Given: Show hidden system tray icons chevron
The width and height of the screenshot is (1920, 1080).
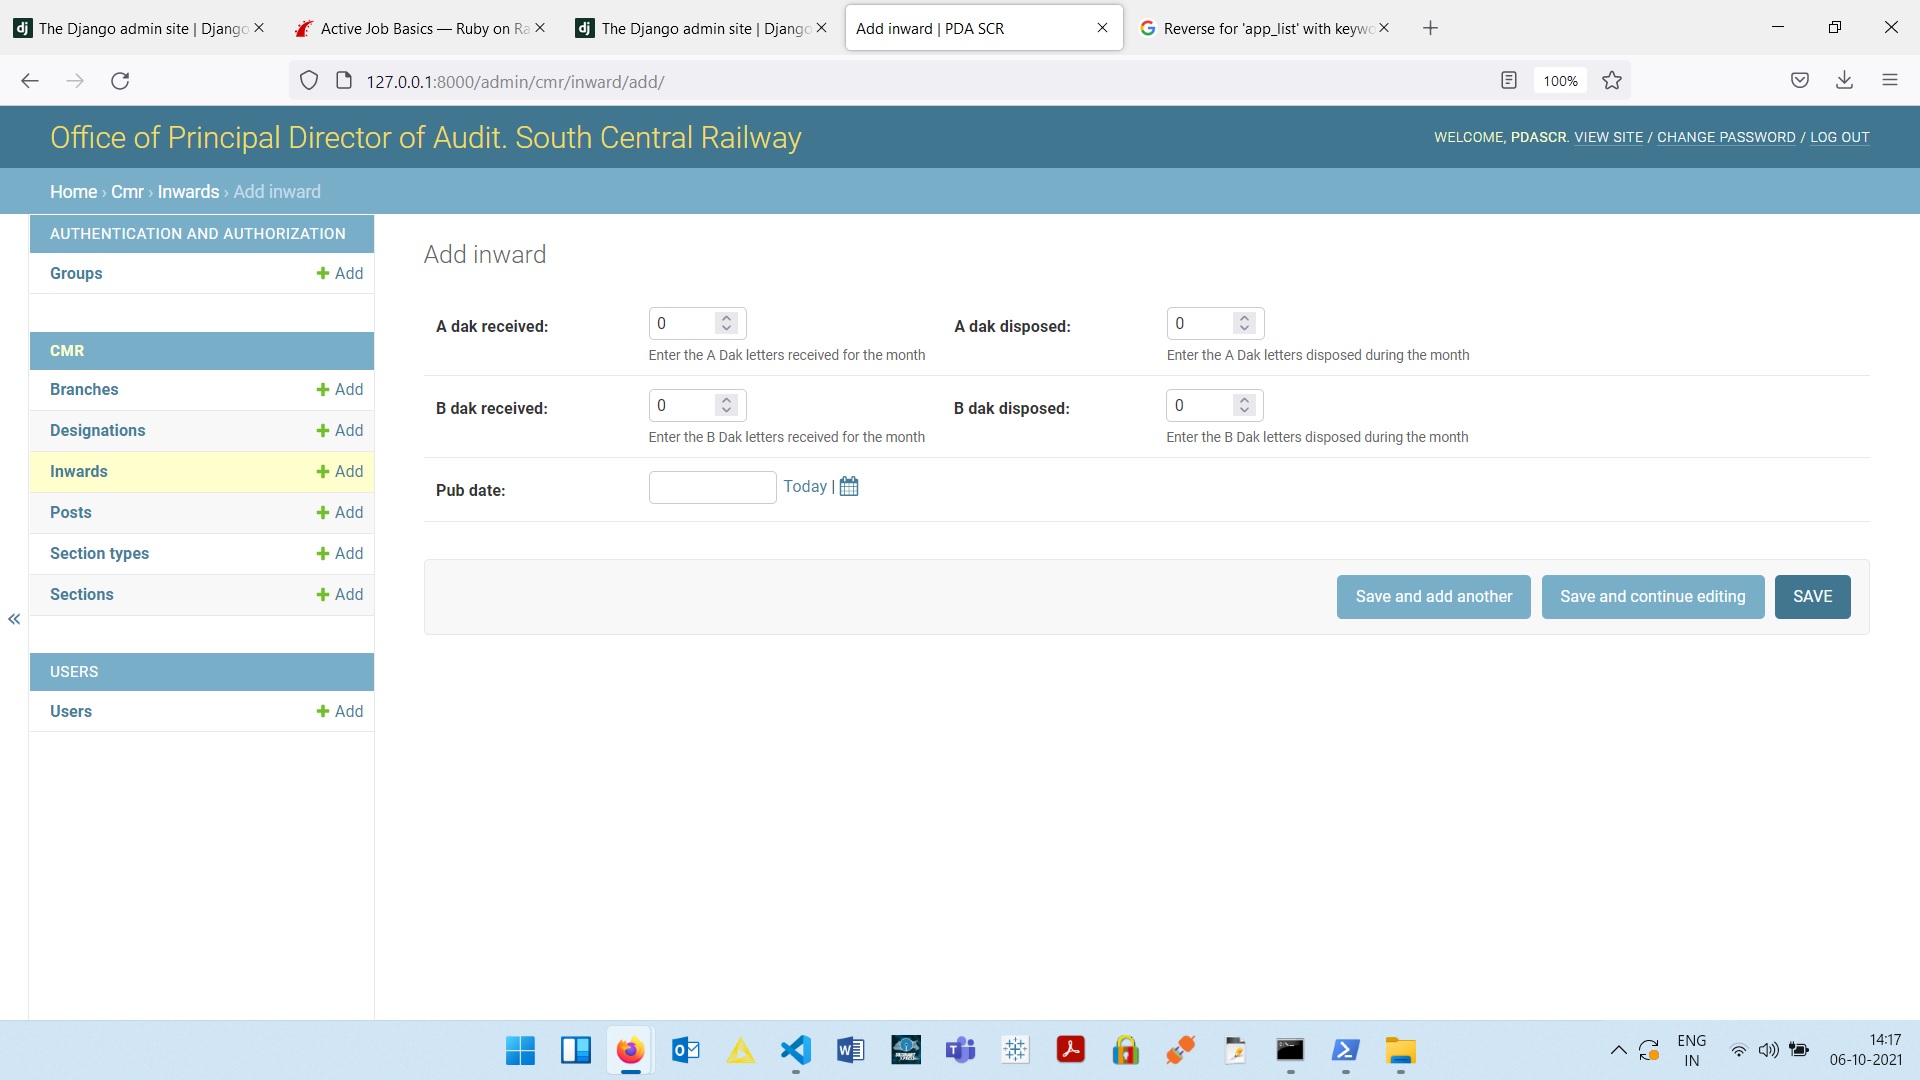Looking at the screenshot, I should pyautogui.click(x=1618, y=1050).
